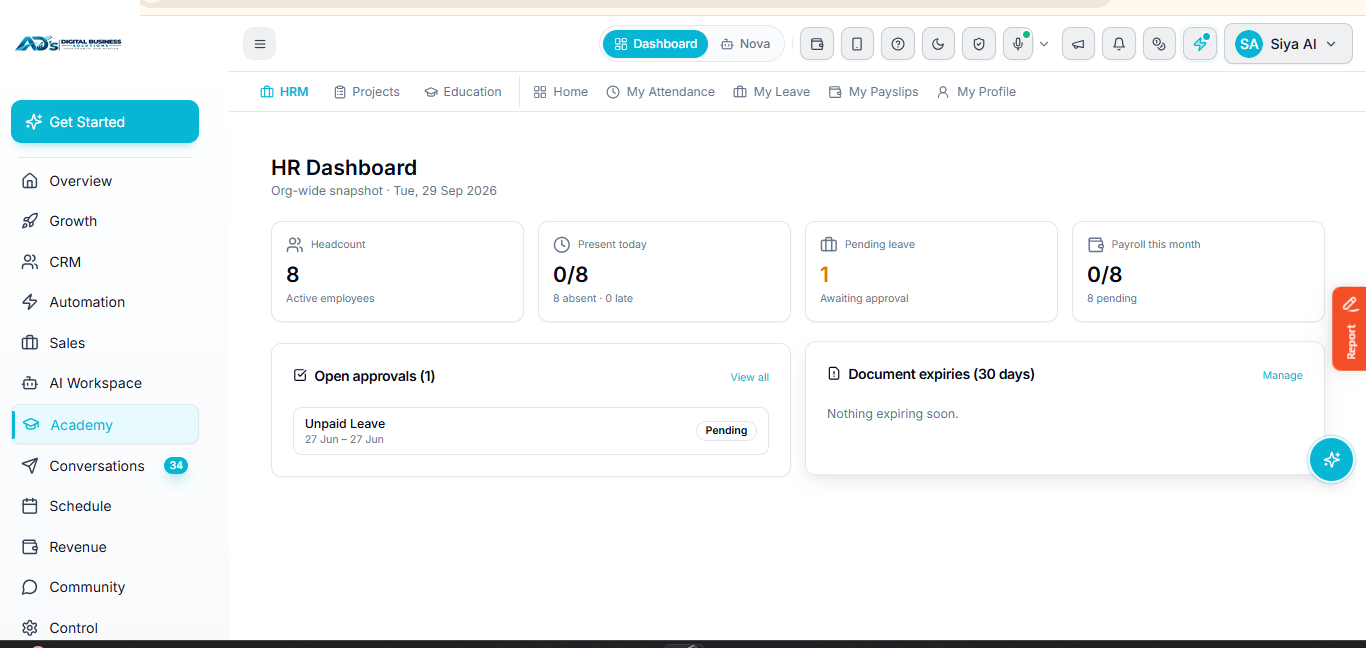This screenshot has height=648, width=1366.
Task: Click the shield check security icon
Action: click(x=979, y=44)
